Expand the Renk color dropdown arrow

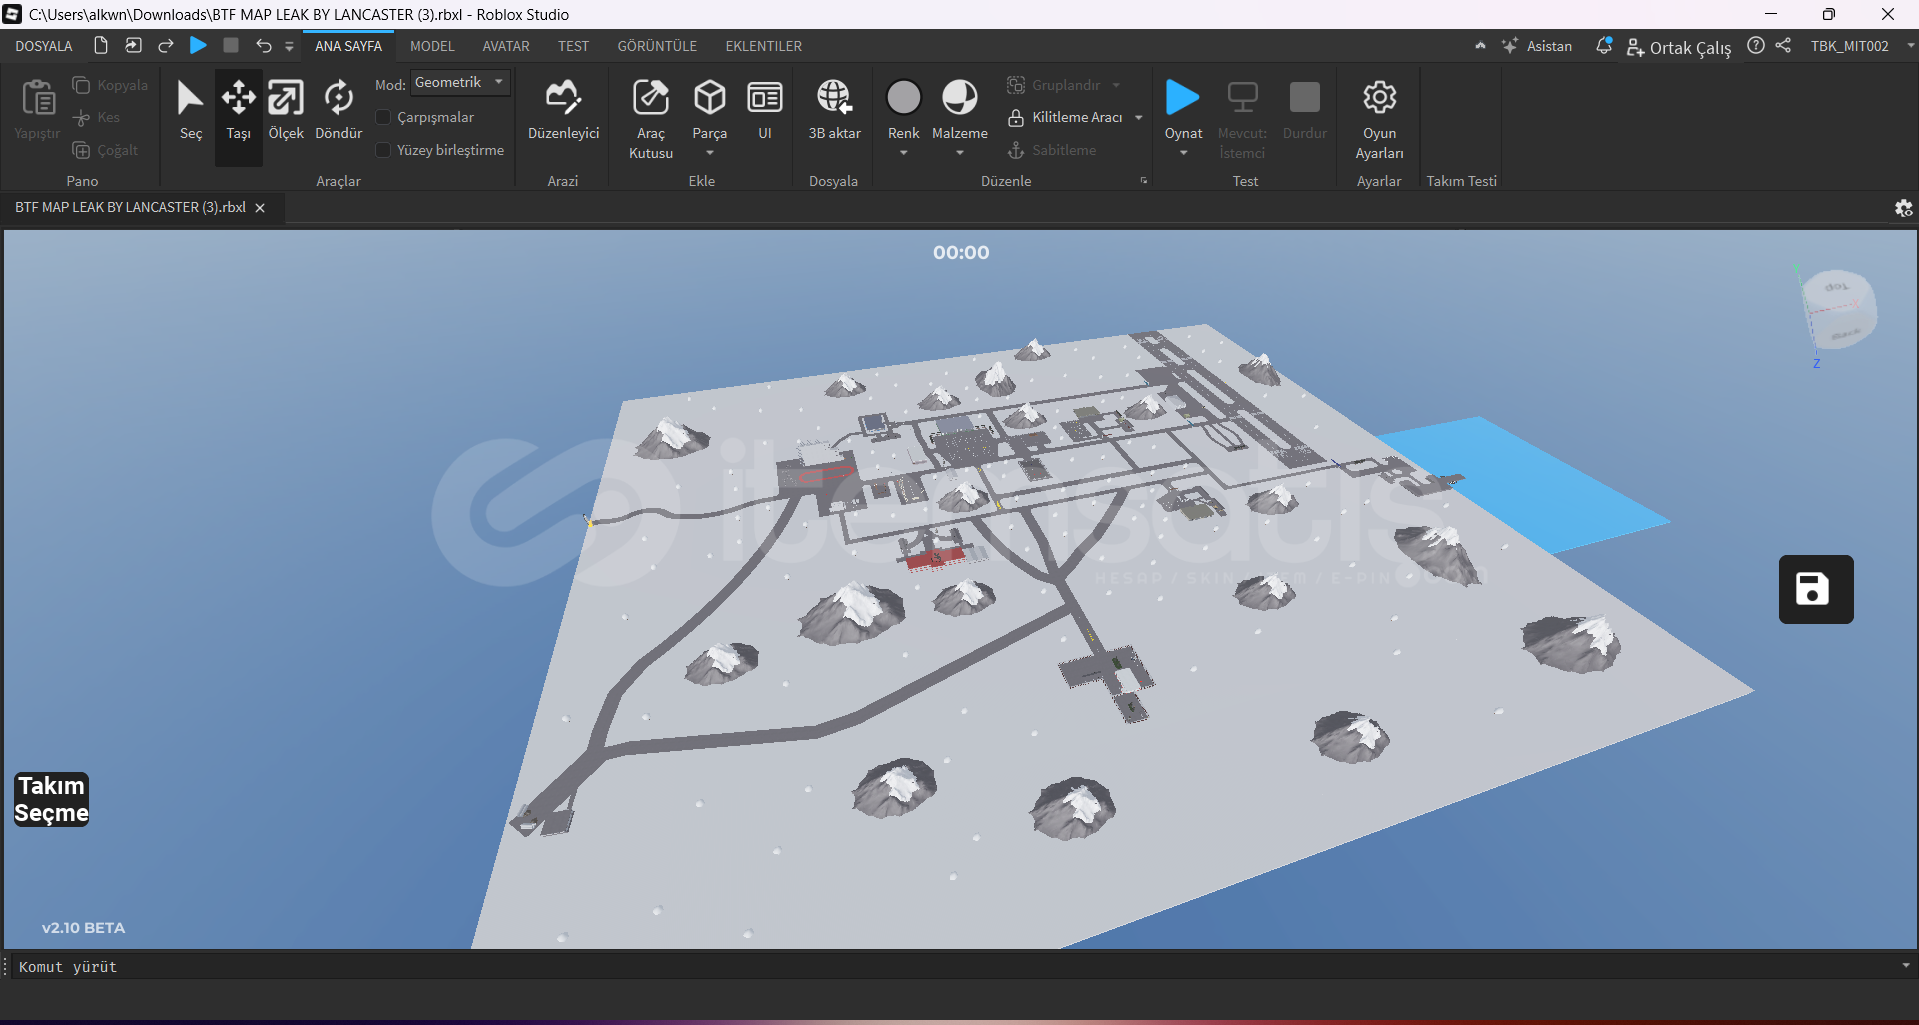click(x=903, y=153)
